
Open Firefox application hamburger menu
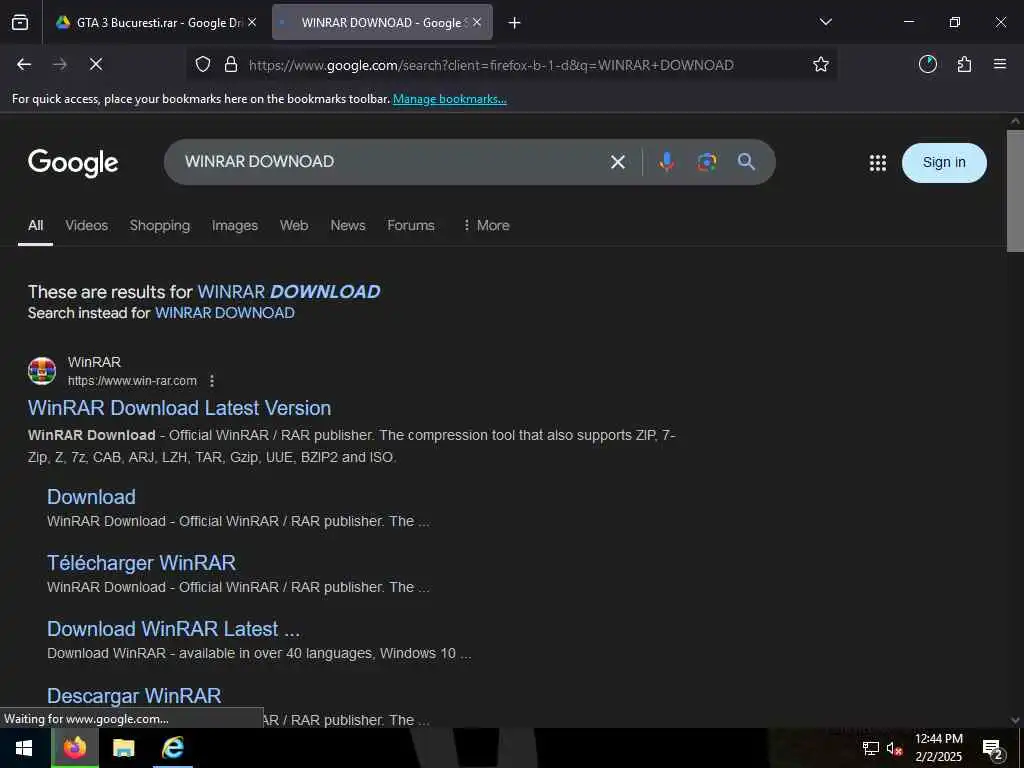[x=1000, y=64]
